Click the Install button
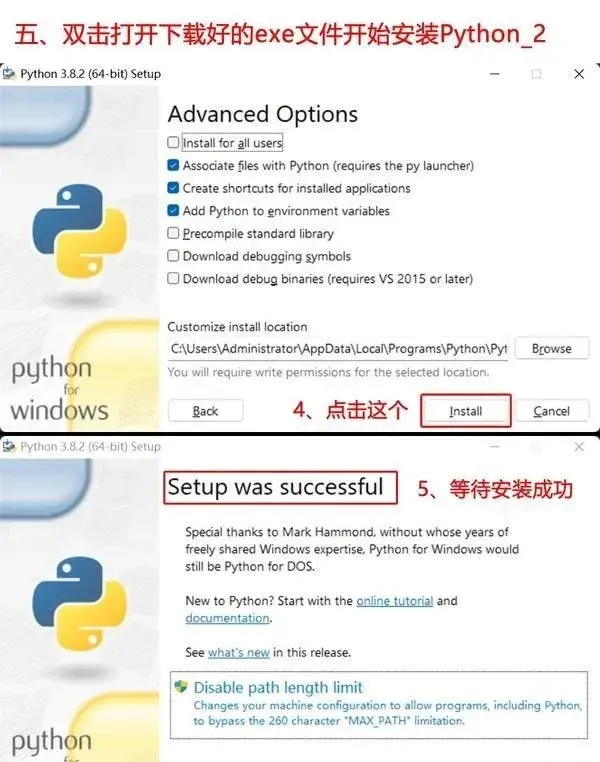The width and height of the screenshot is (600, 762). tap(465, 411)
